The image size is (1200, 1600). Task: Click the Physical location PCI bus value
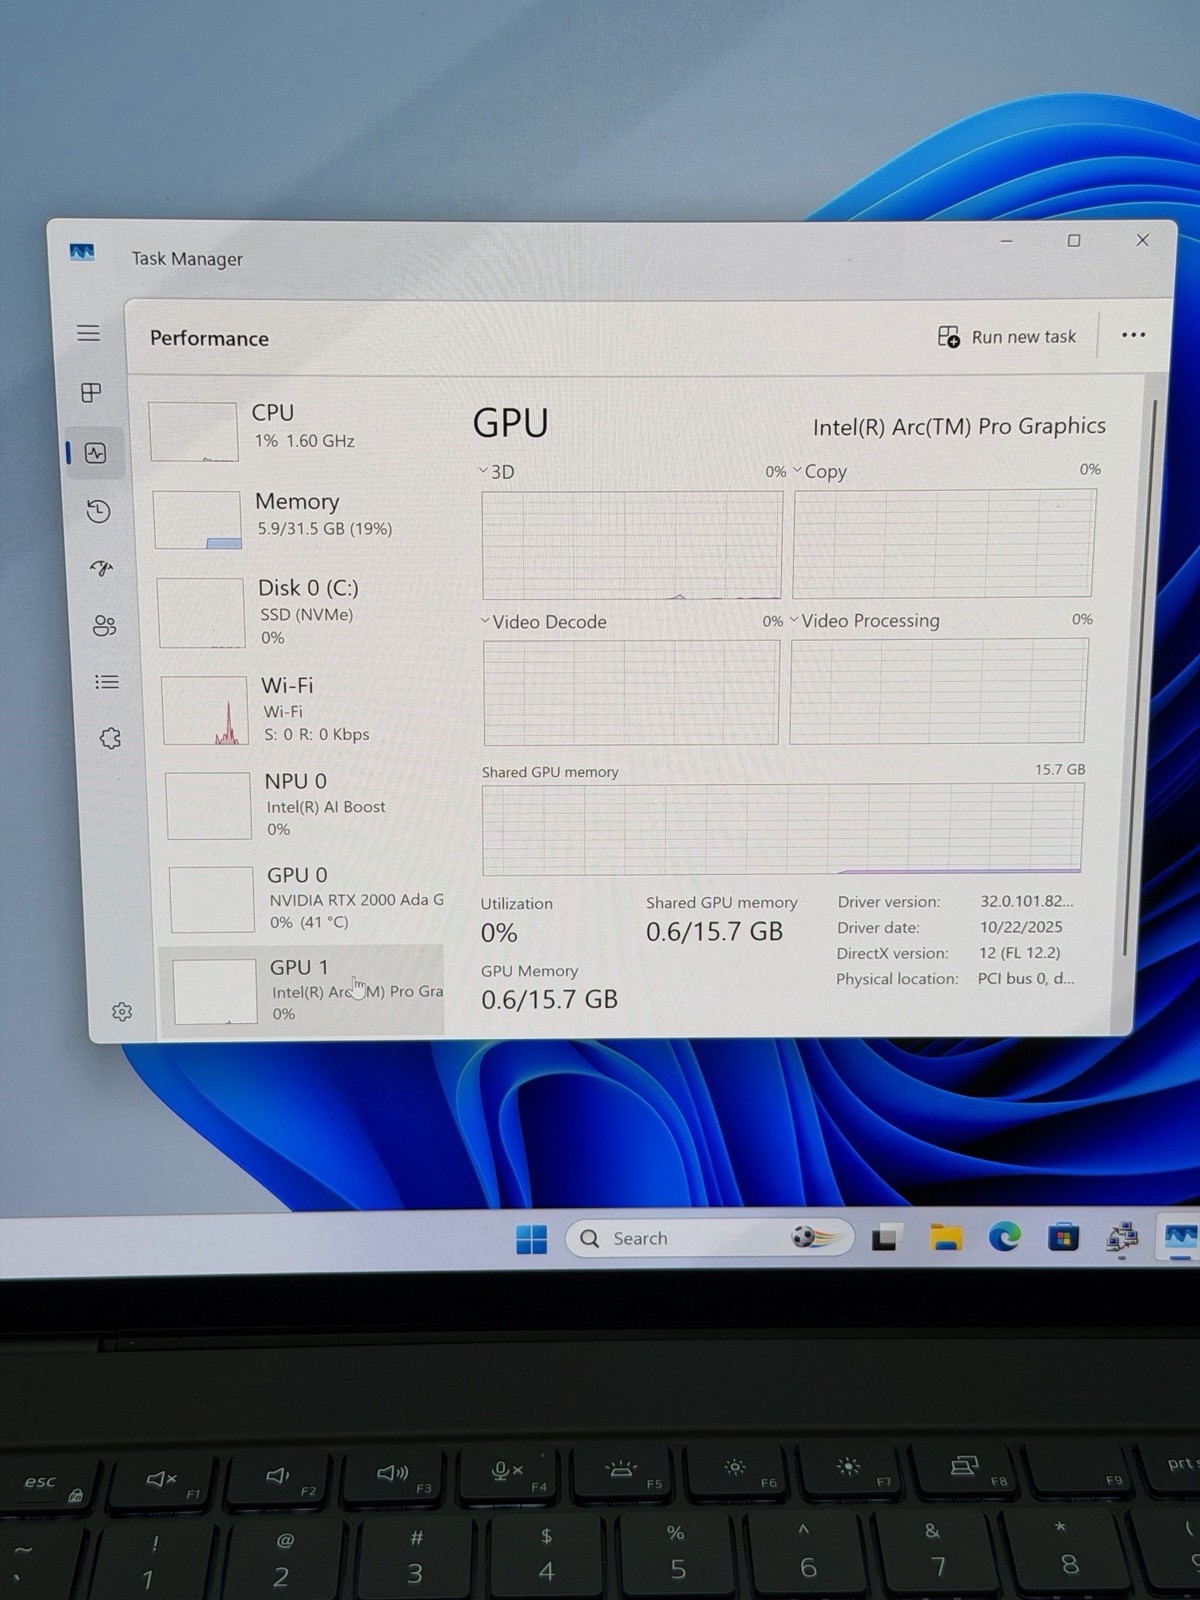[1025, 978]
